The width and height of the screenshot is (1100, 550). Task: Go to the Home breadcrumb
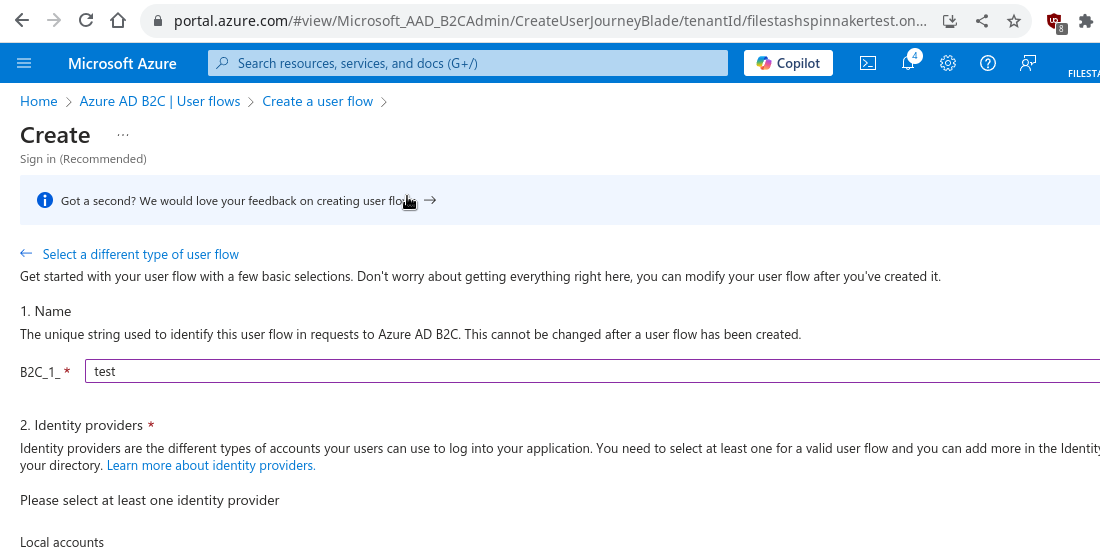(39, 102)
